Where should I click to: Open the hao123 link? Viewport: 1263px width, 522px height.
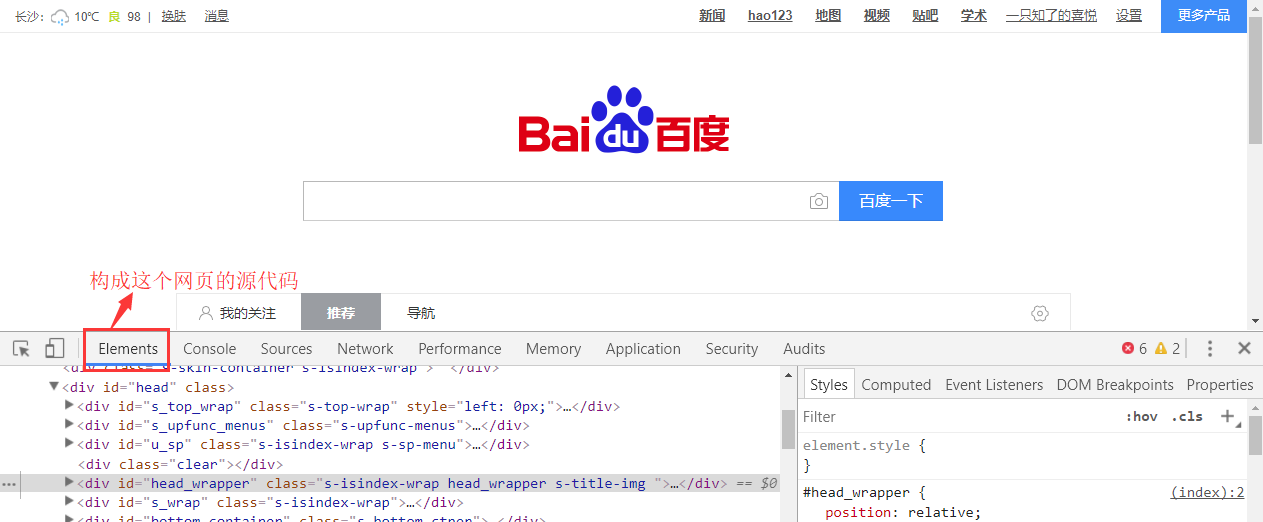pyautogui.click(x=769, y=15)
